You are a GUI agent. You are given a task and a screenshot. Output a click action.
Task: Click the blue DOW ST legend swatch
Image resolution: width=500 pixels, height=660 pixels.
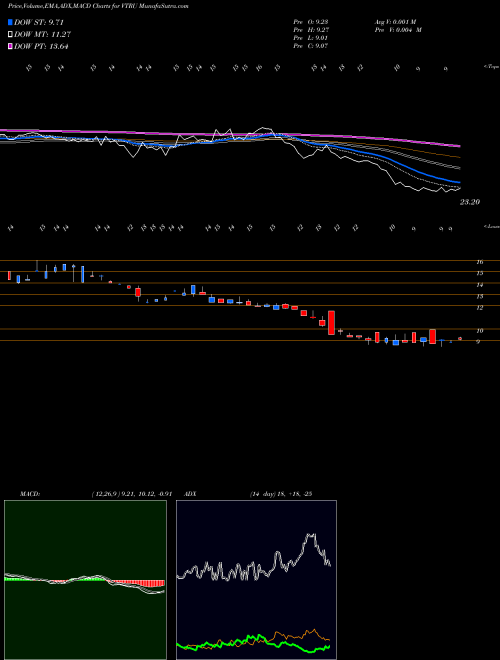[10, 22]
